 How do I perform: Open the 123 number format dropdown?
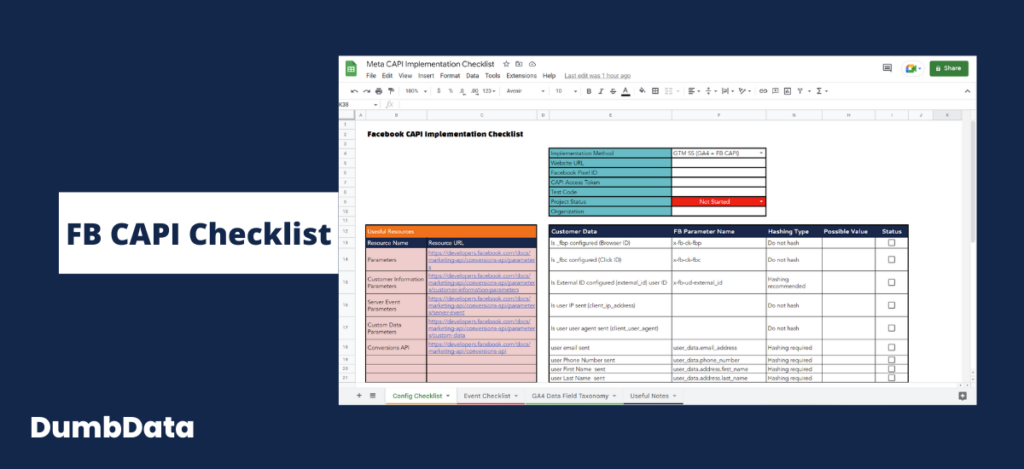(489, 91)
